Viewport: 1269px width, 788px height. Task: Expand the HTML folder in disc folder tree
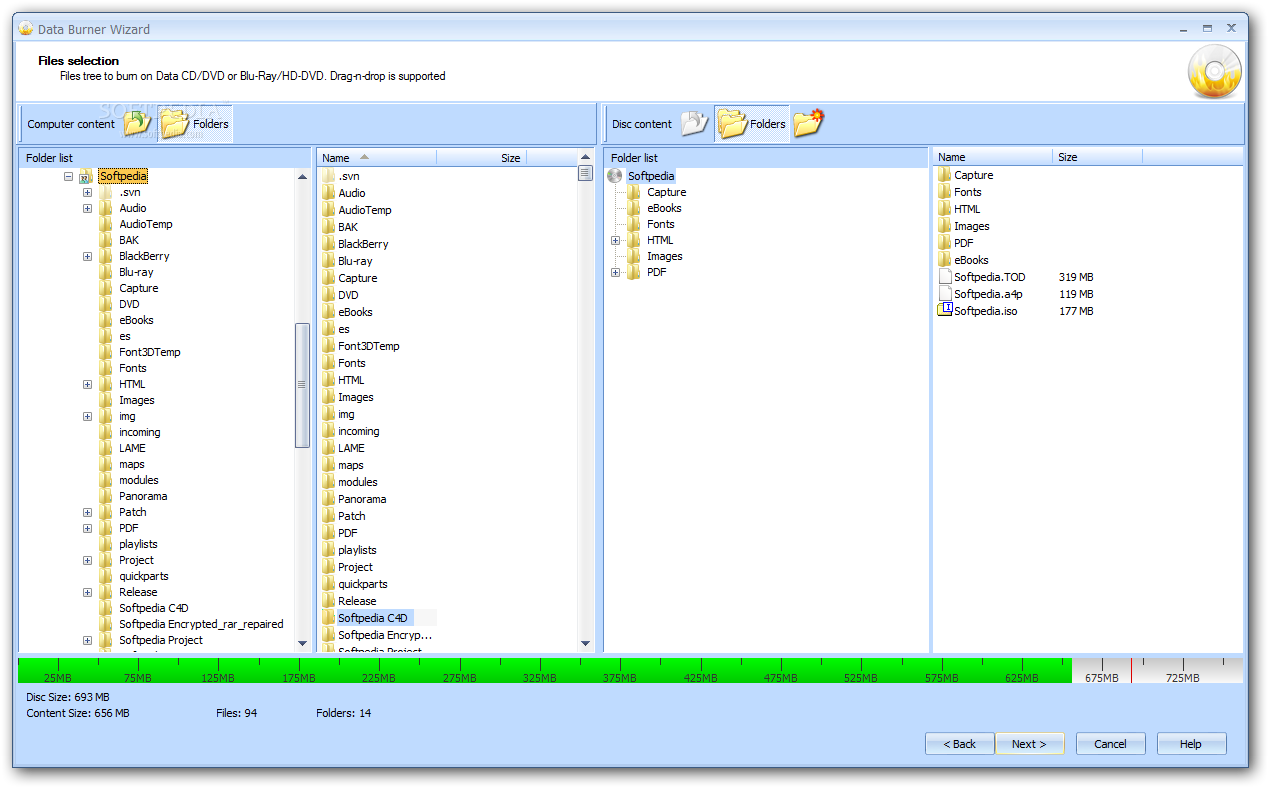[615, 240]
